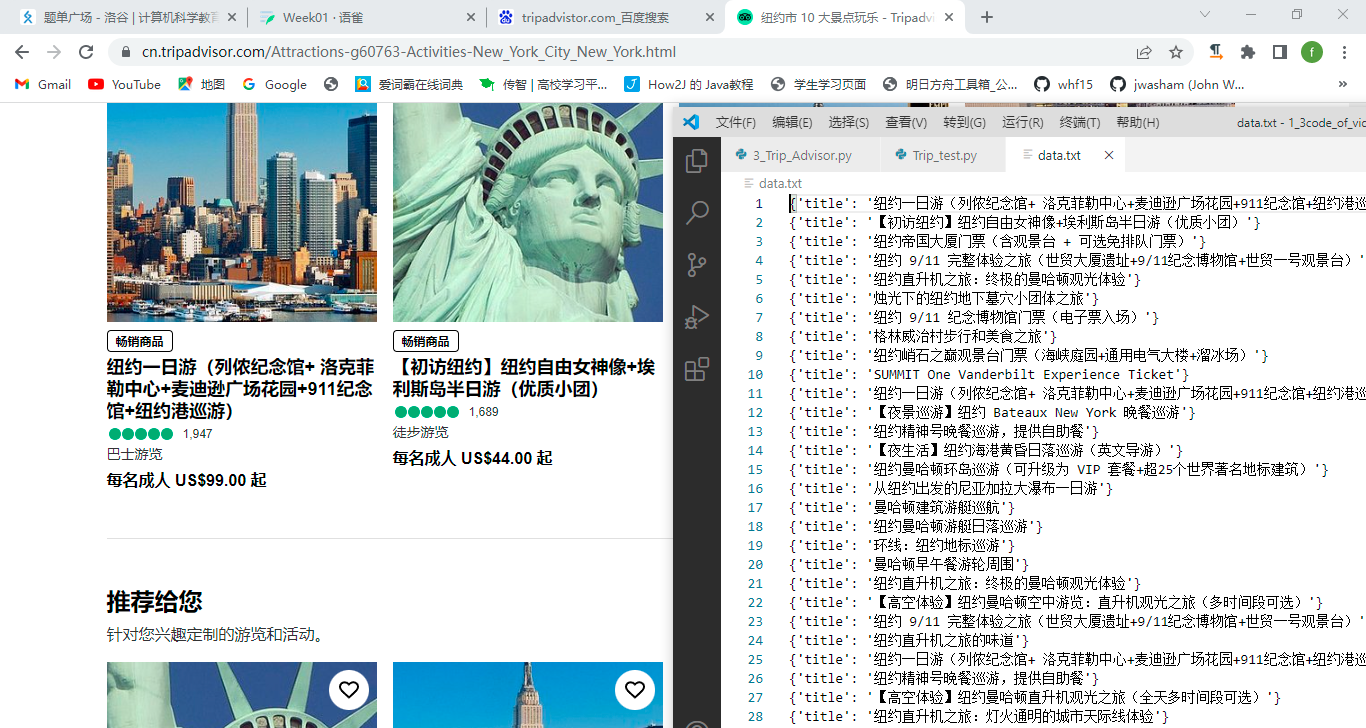Switch to the Trip_test.py editor tab

pos(943,155)
